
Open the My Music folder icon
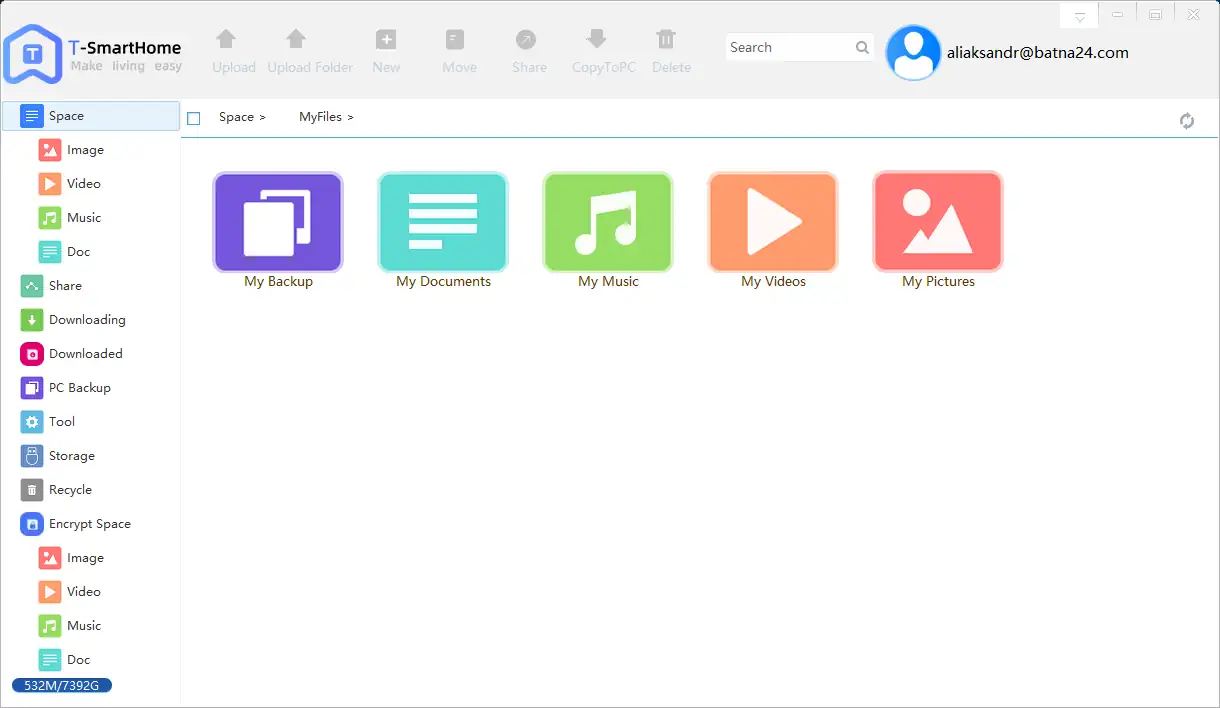[x=608, y=222]
